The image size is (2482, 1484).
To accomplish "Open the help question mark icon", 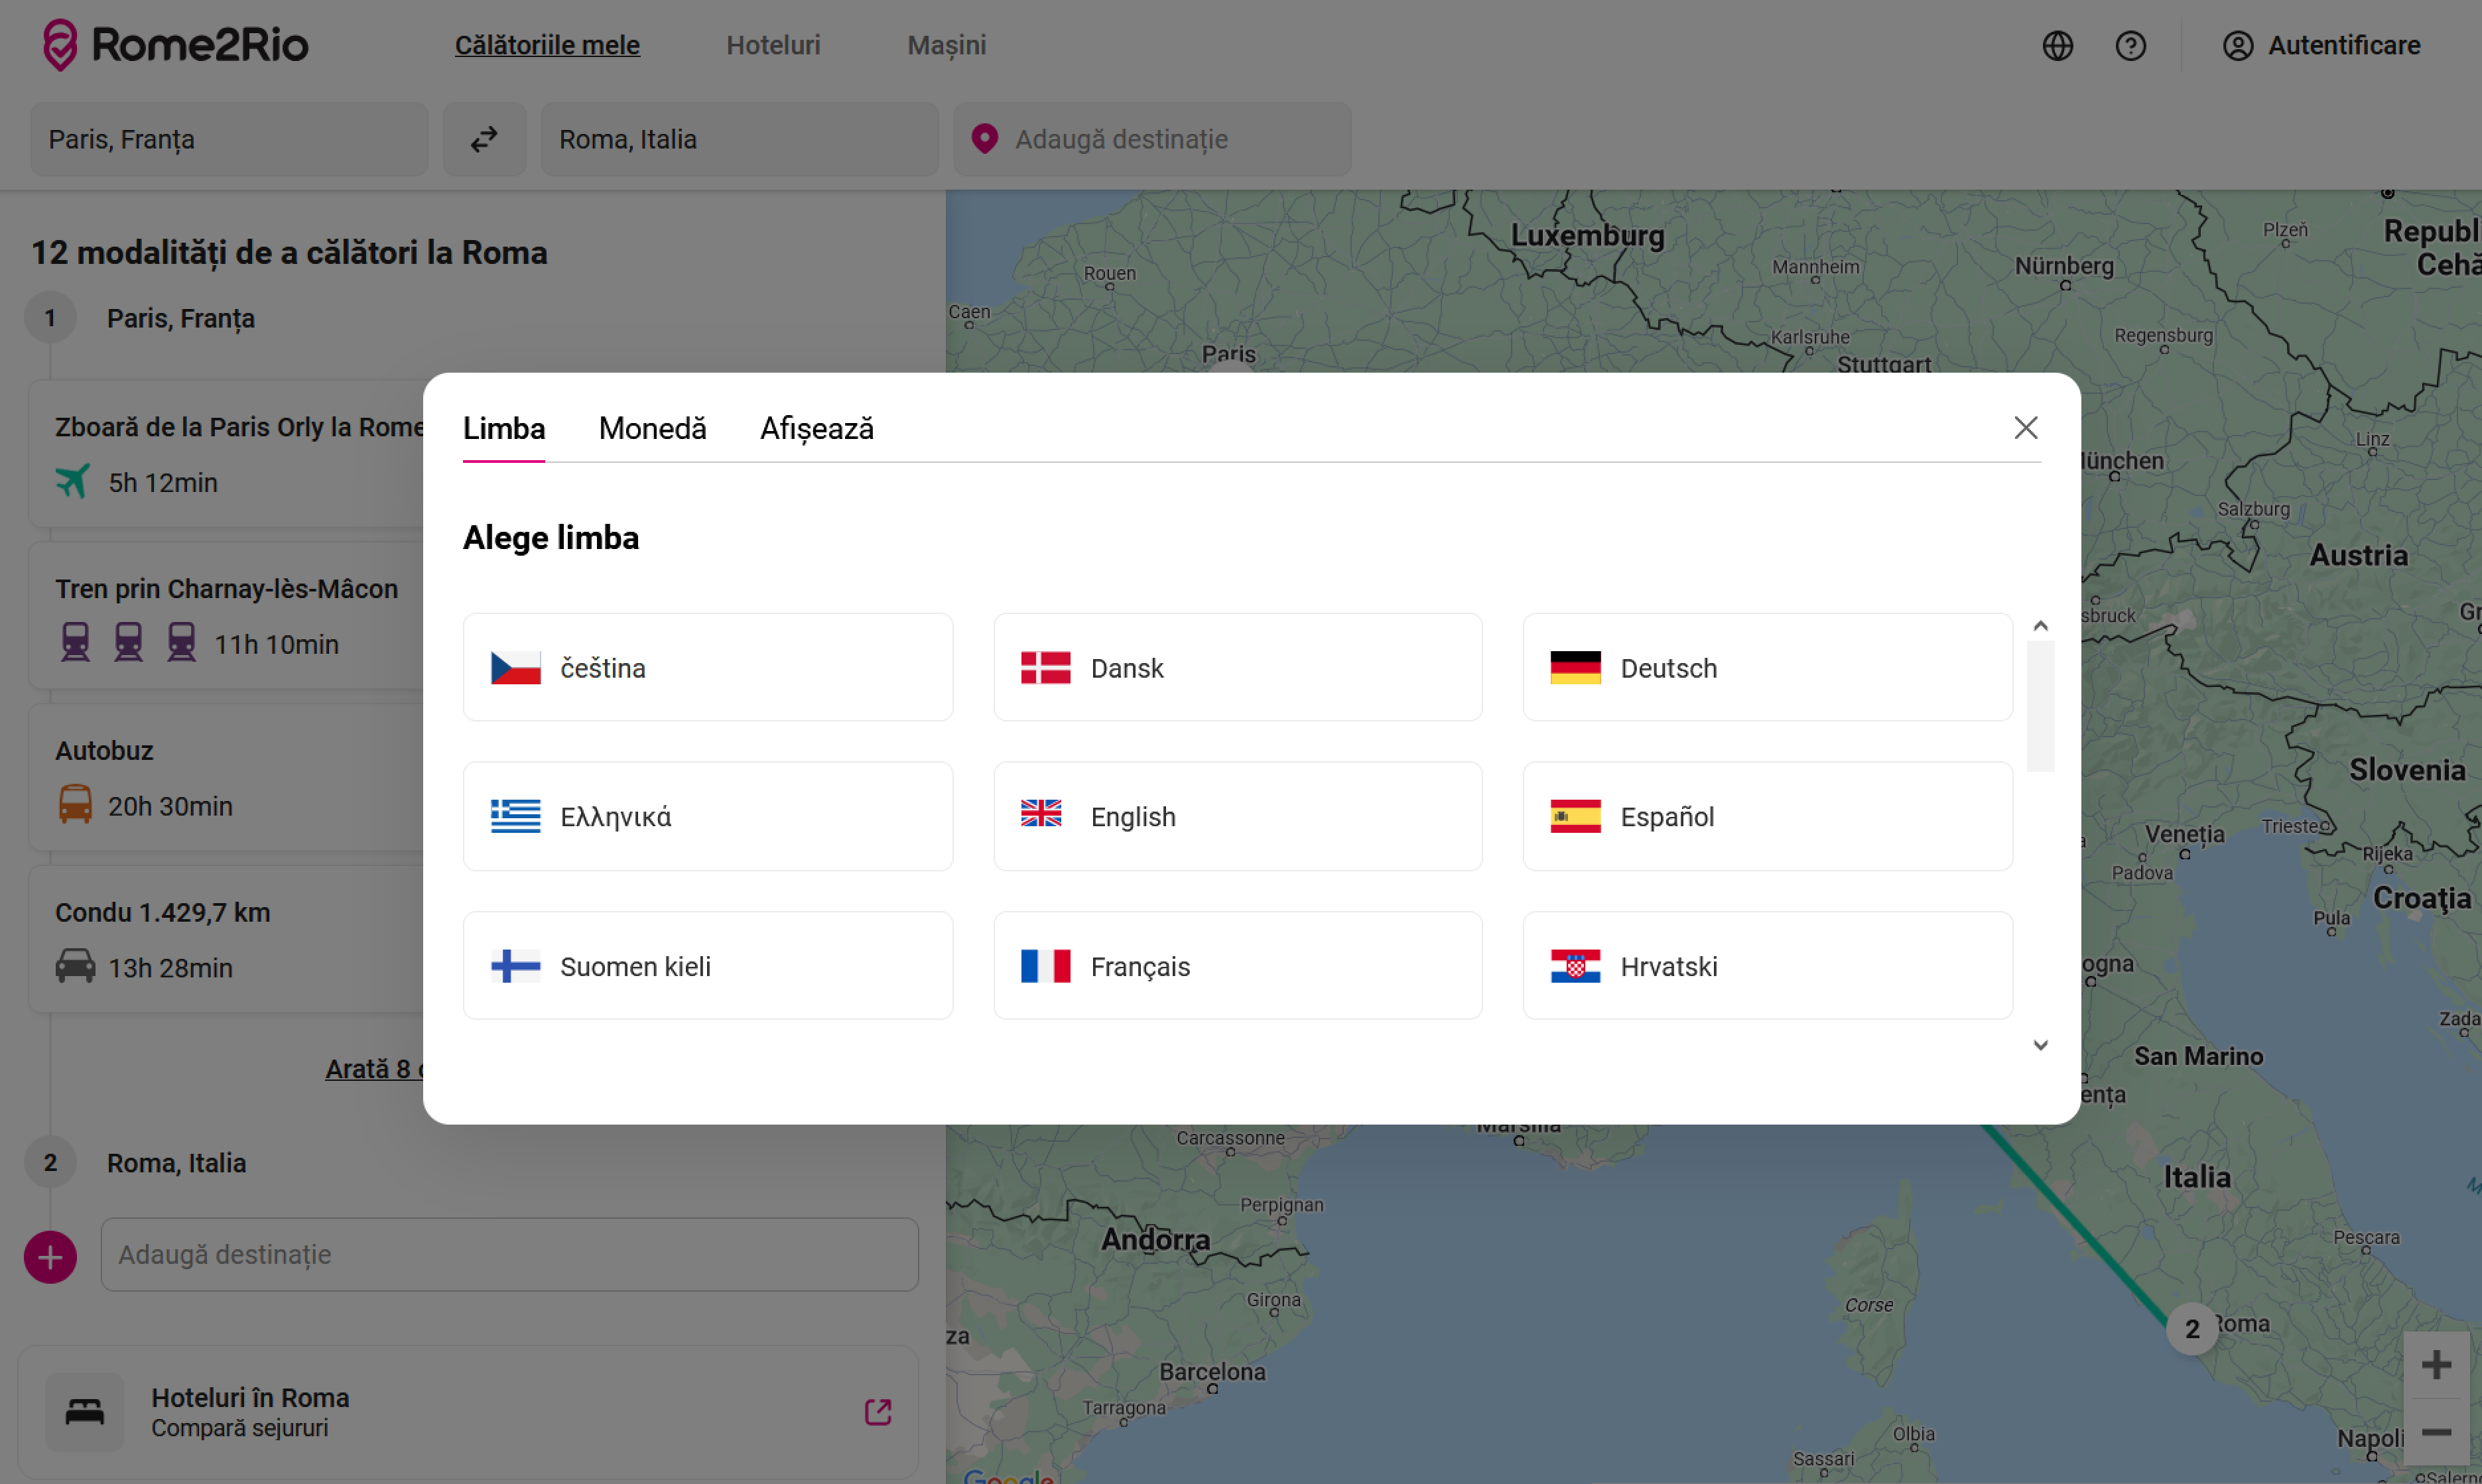I will tap(2130, 46).
